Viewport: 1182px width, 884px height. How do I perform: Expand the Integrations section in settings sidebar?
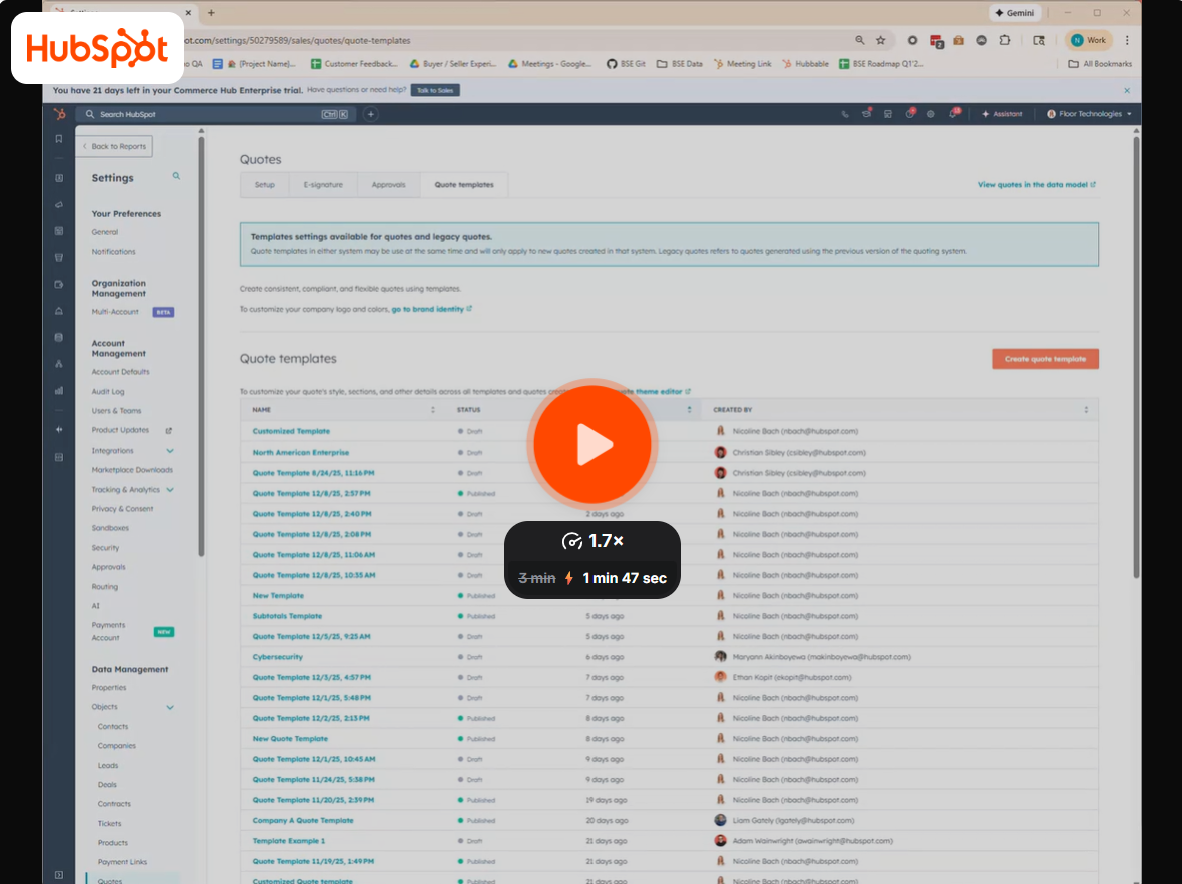coord(170,451)
